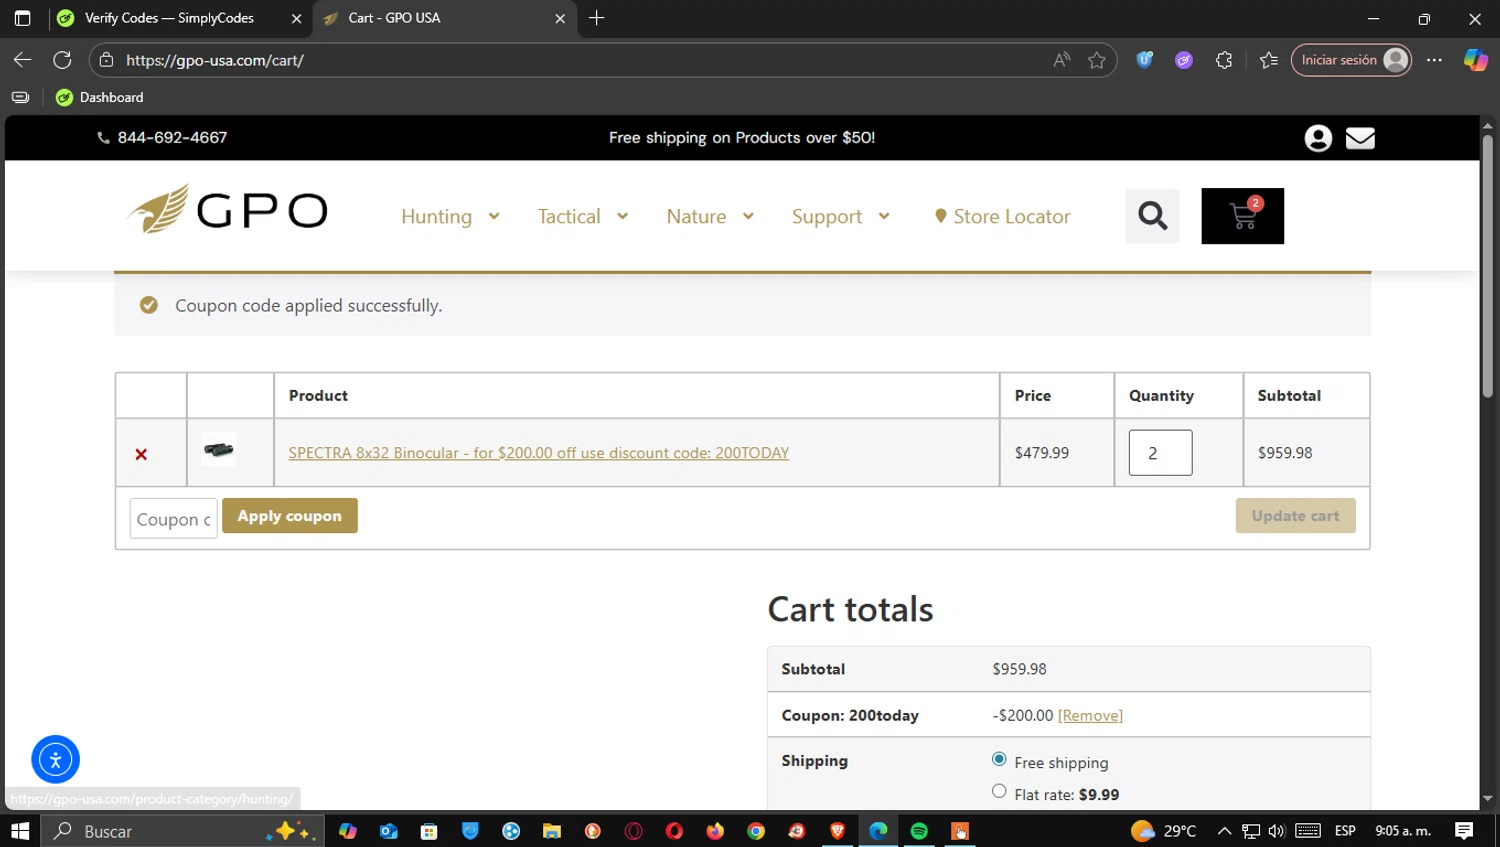1500x847 pixels.
Task: Click the browser back arrow
Action: [x=22, y=60]
